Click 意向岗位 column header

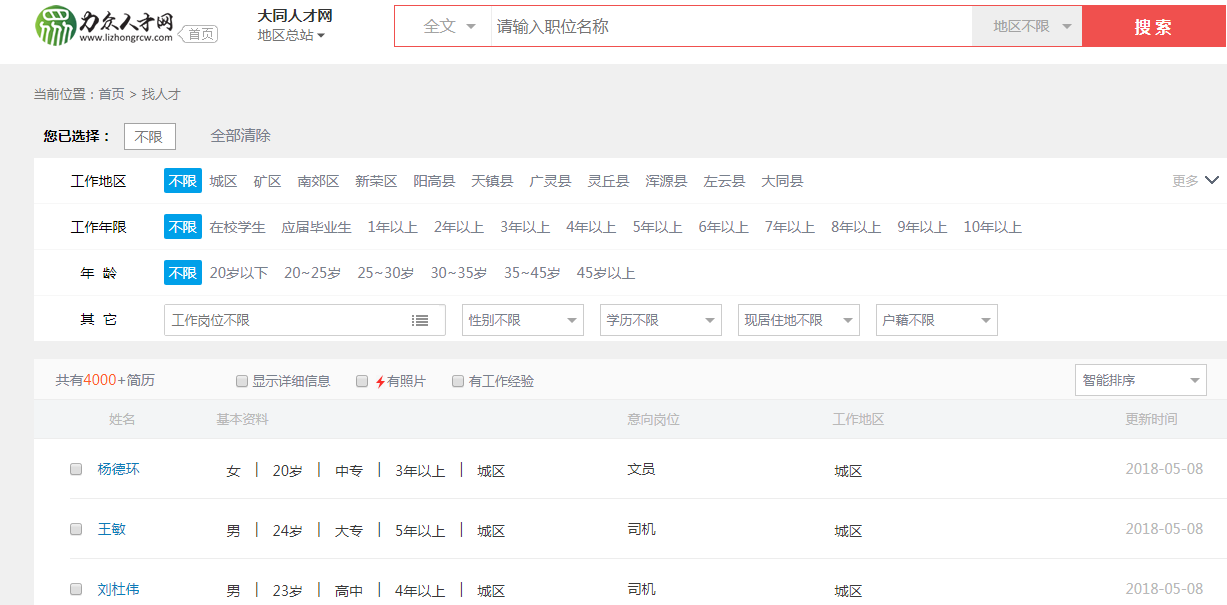click(653, 419)
